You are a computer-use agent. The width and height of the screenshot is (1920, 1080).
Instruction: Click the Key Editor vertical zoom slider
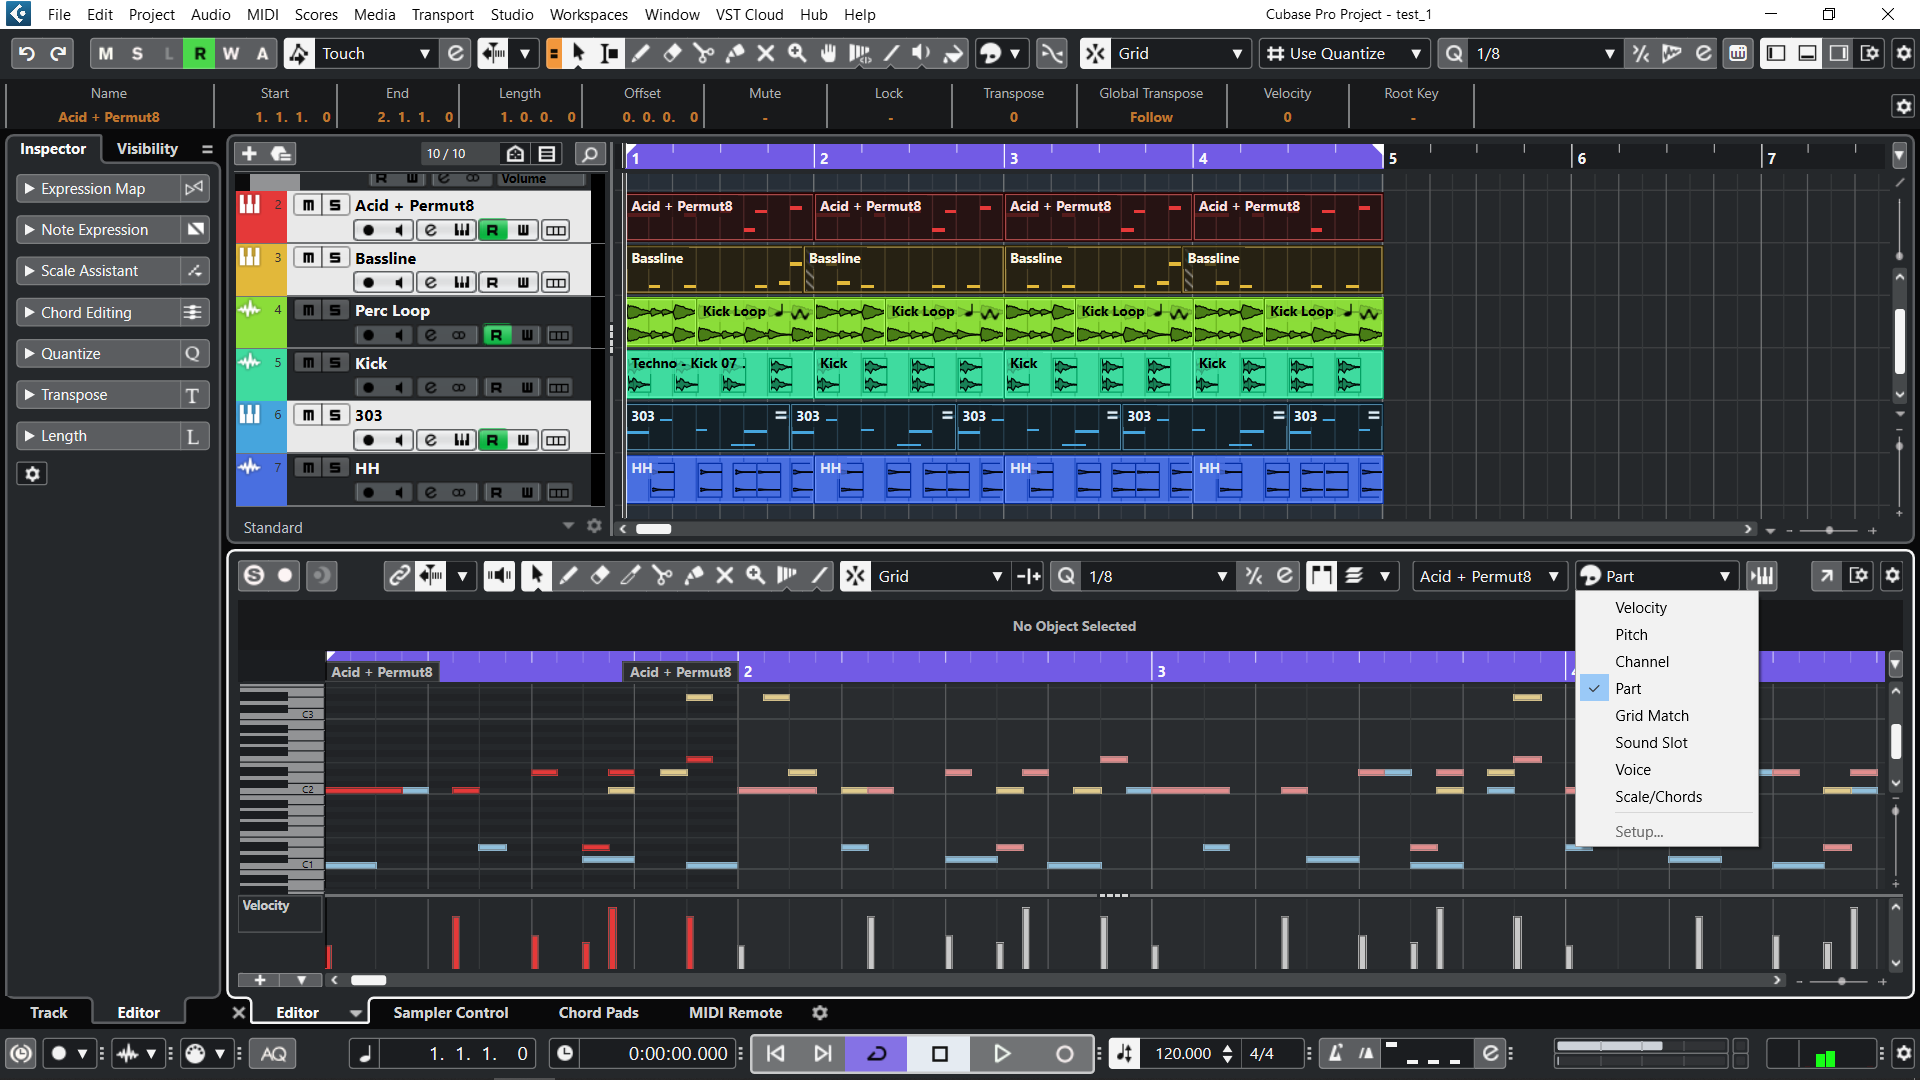click(1895, 812)
